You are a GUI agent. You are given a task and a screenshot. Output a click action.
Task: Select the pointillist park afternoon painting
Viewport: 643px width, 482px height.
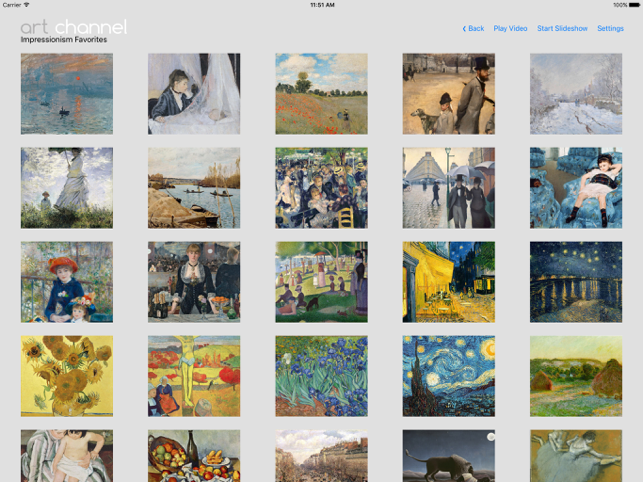click(x=322, y=282)
